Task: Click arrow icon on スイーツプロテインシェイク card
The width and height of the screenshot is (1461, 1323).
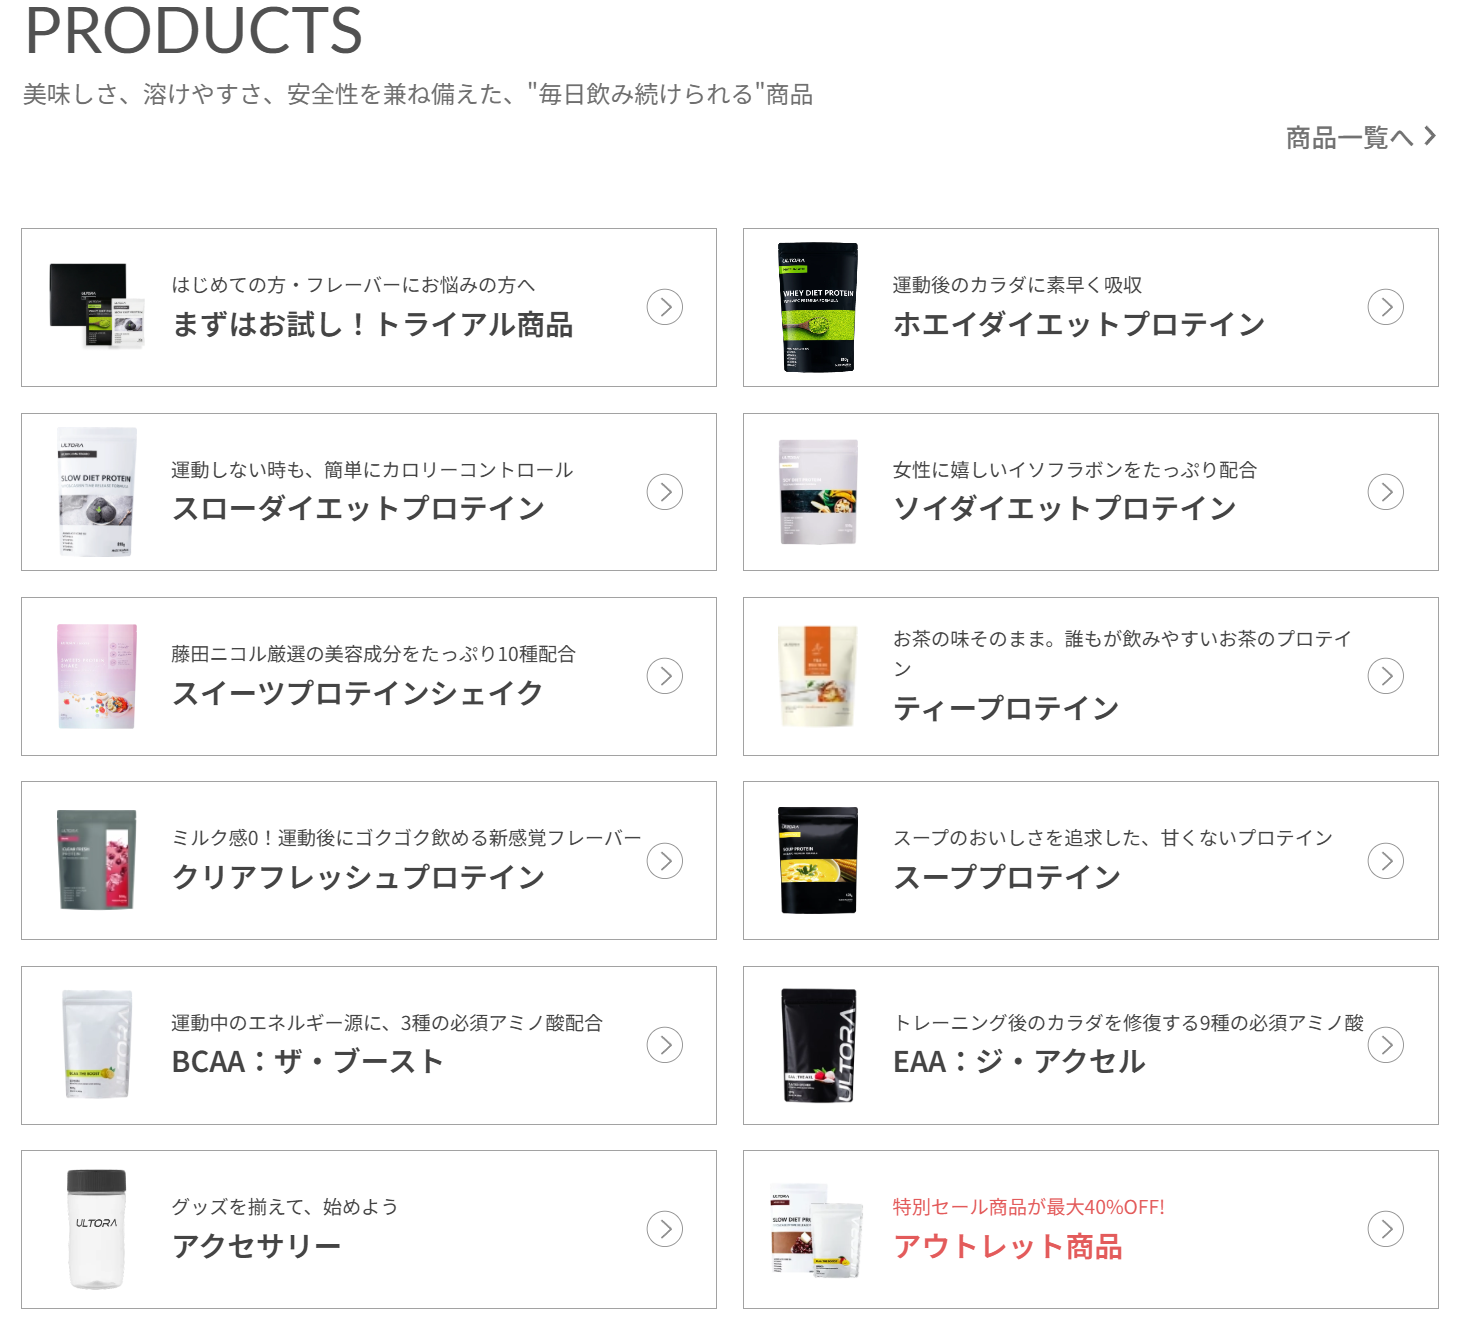Action: pyautogui.click(x=665, y=676)
